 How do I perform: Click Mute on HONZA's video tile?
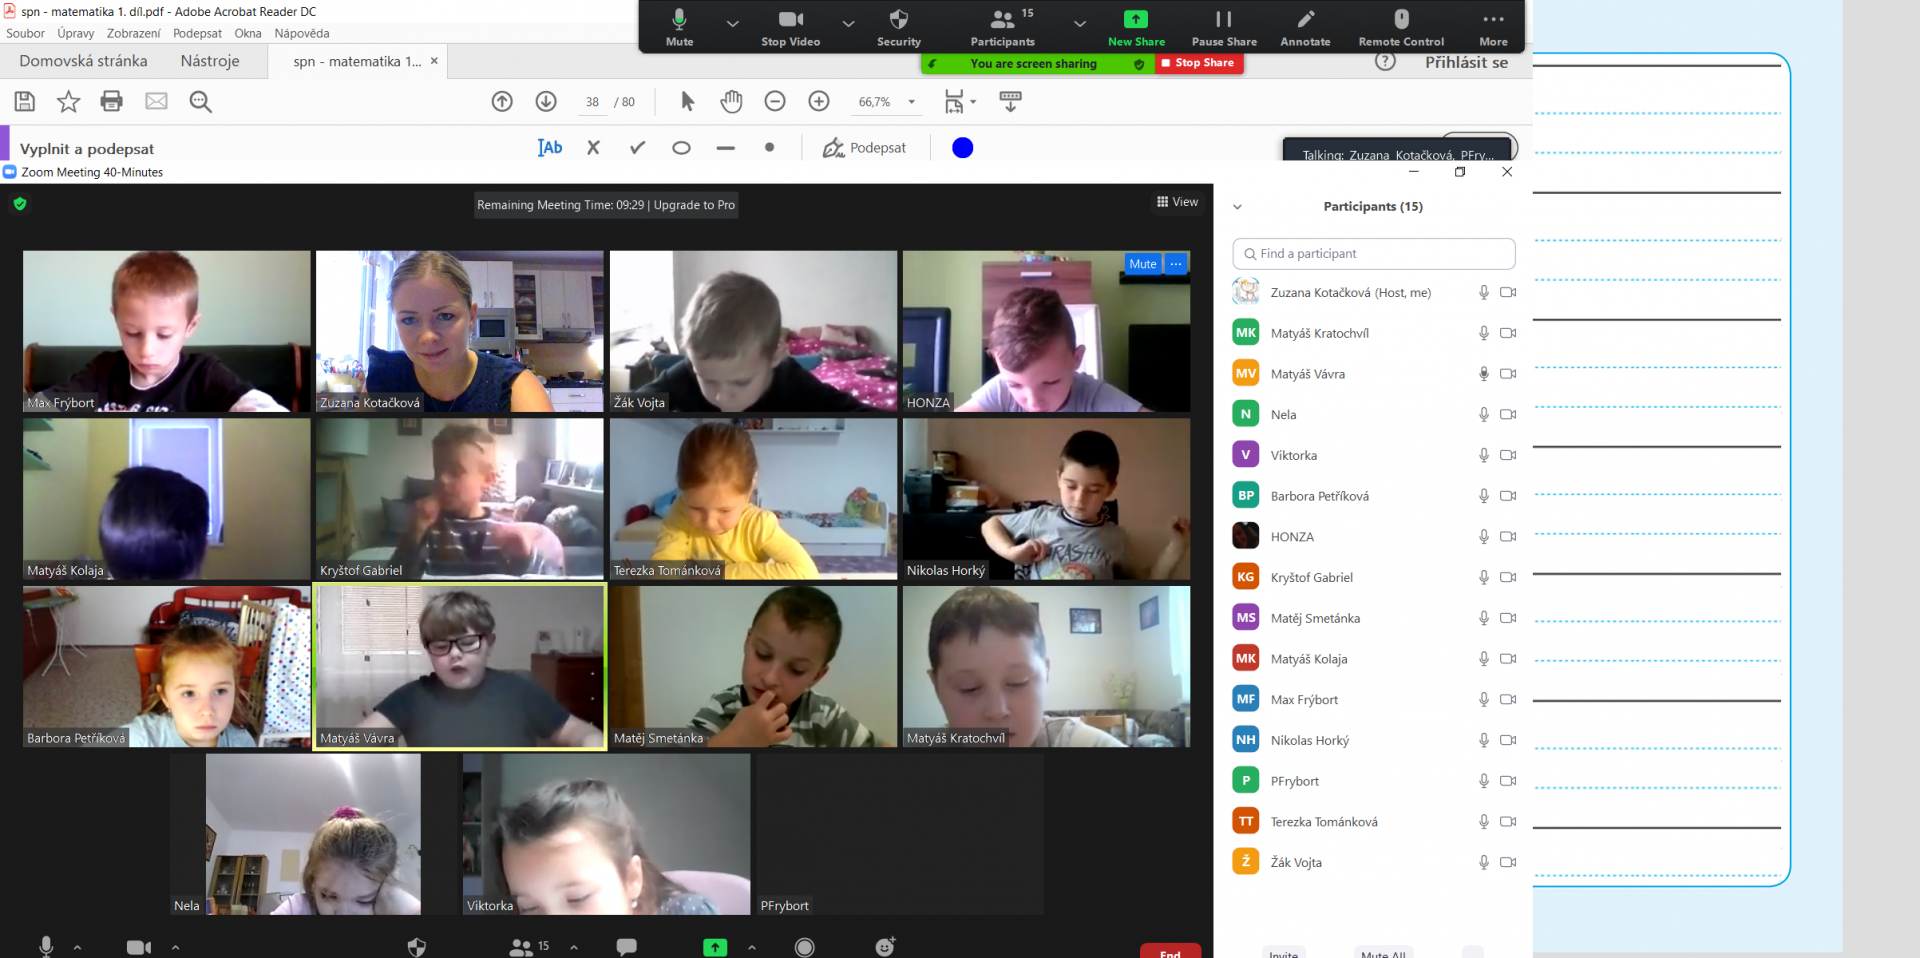1142,264
